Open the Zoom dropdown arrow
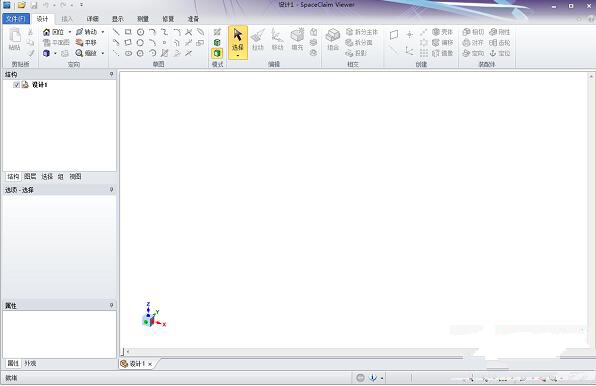 click(103, 53)
